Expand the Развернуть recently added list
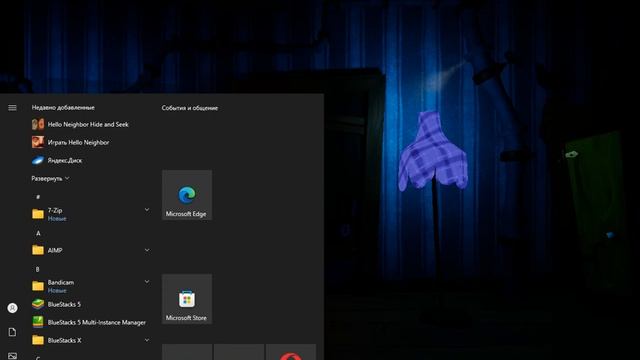 tap(50, 178)
